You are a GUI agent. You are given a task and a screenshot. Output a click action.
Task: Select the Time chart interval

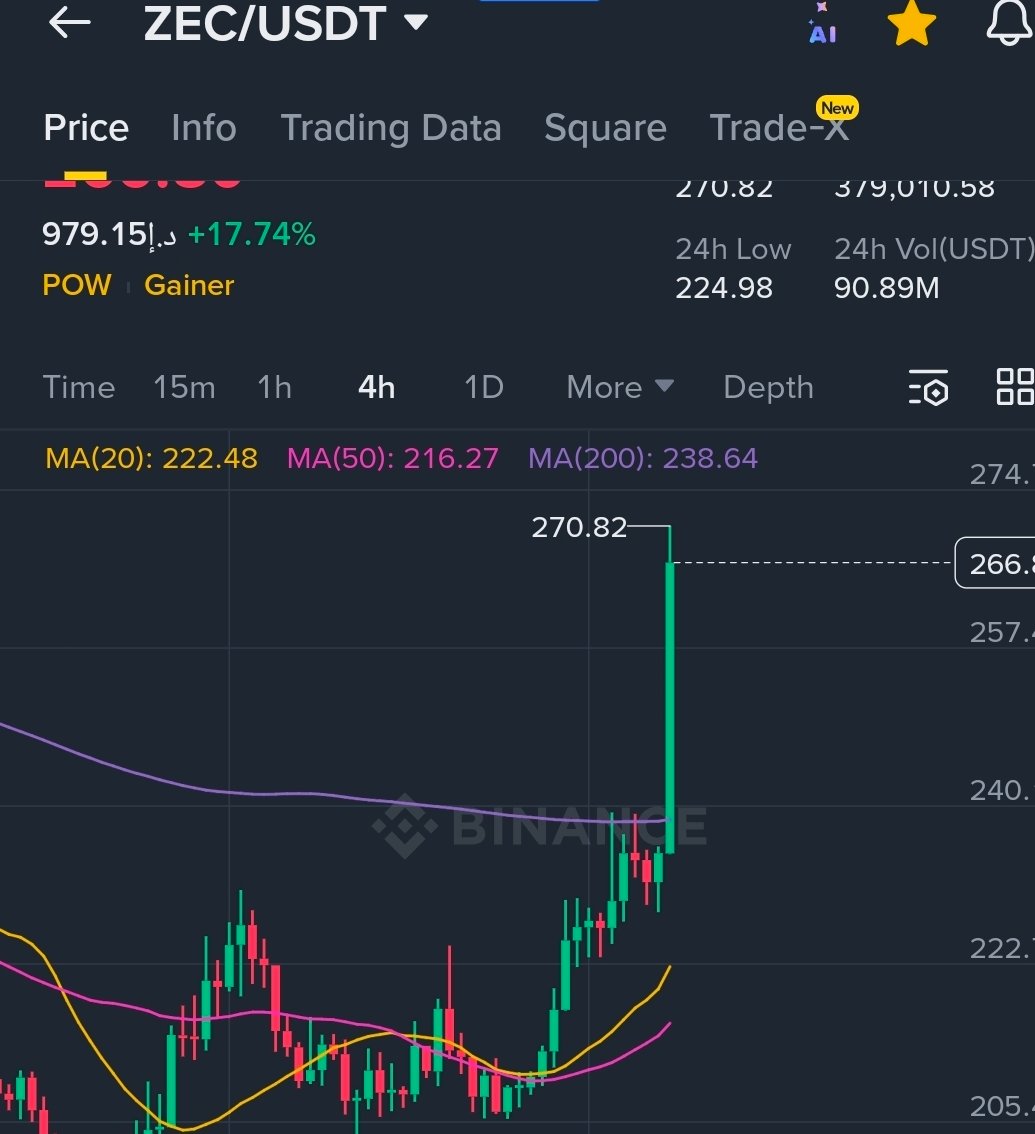click(x=79, y=388)
